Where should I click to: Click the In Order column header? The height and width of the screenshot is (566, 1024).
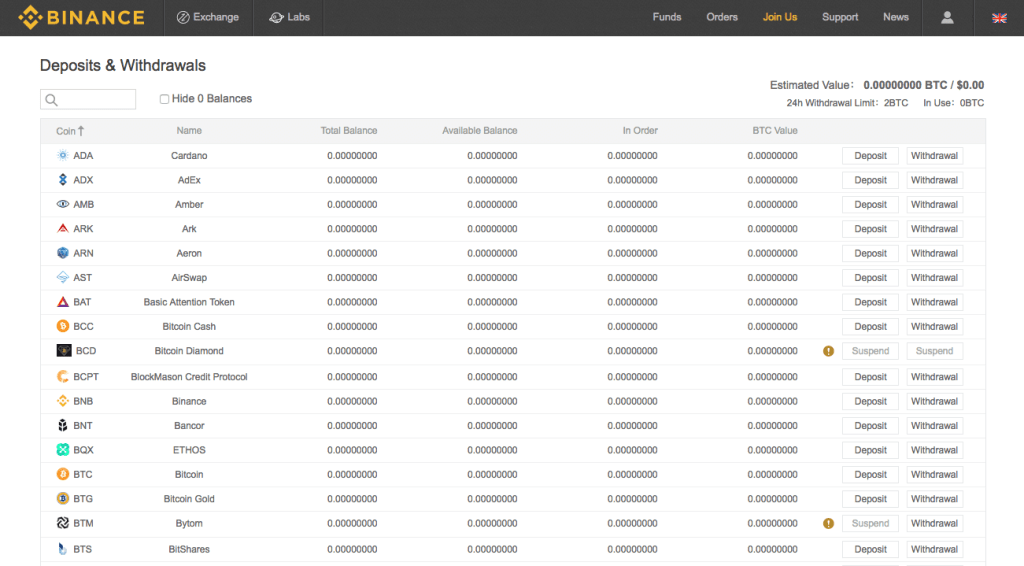pos(640,131)
